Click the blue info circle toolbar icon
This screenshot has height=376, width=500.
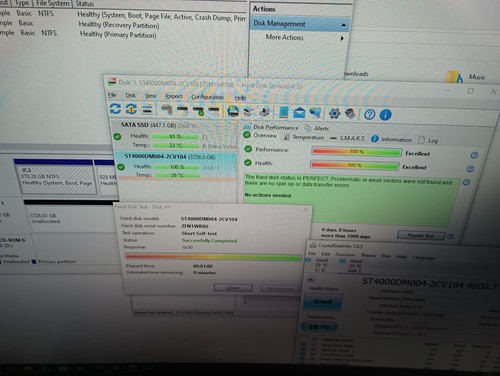click(385, 115)
